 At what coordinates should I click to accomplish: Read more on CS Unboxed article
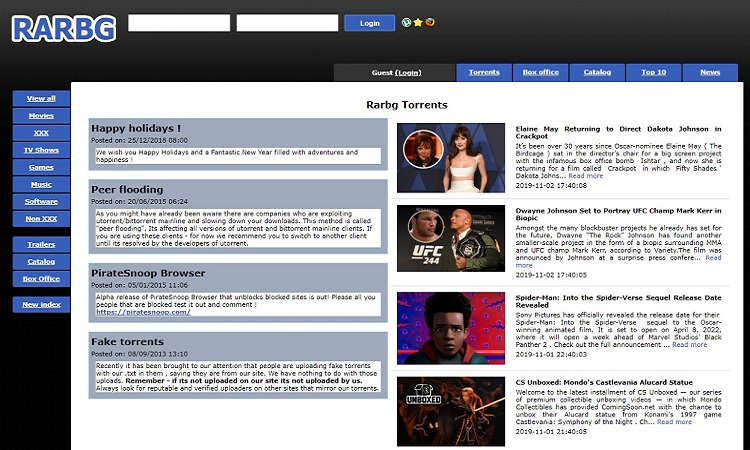tap(674, 422)
